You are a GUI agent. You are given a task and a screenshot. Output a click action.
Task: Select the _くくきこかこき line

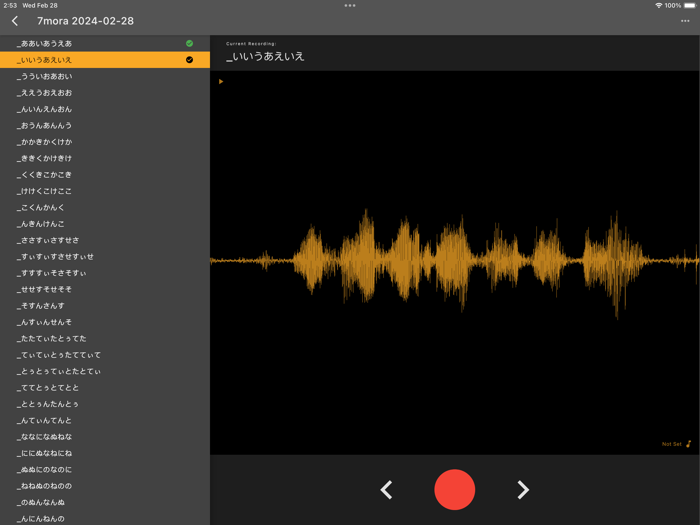tap(105, 175)
